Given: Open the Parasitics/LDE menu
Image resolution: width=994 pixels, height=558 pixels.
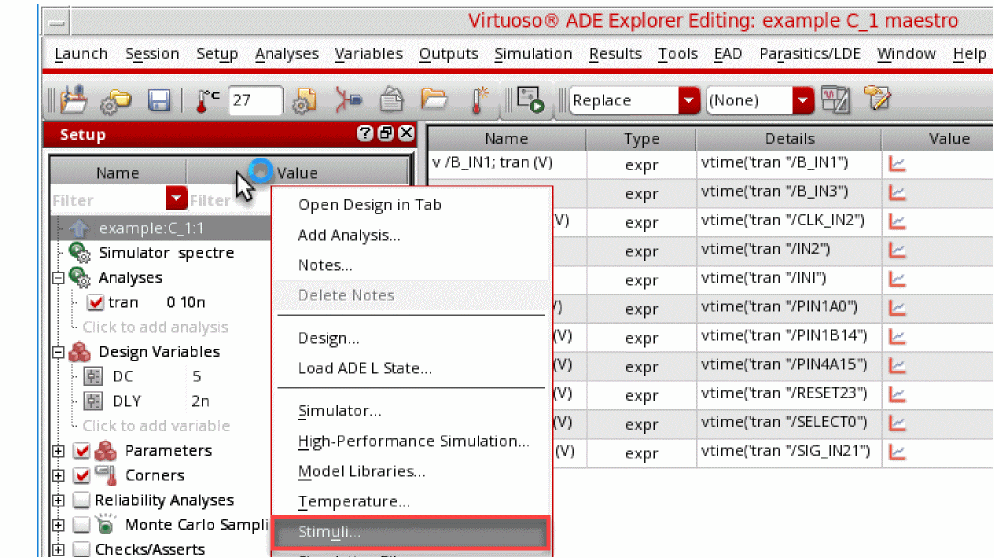Looking at the screenshot, I should [810, 55].
